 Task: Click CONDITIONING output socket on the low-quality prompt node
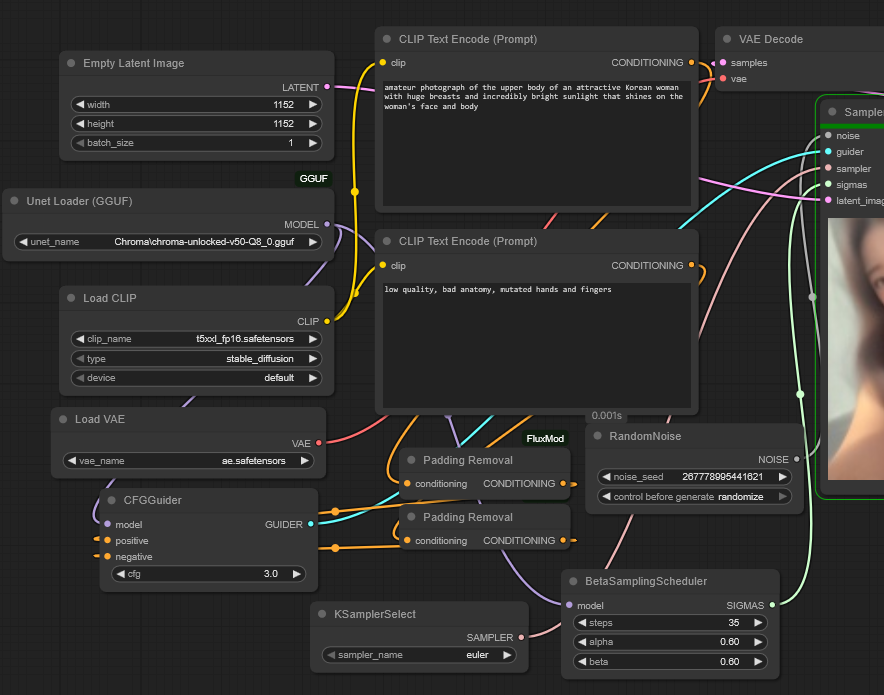(x=692, y=265)
